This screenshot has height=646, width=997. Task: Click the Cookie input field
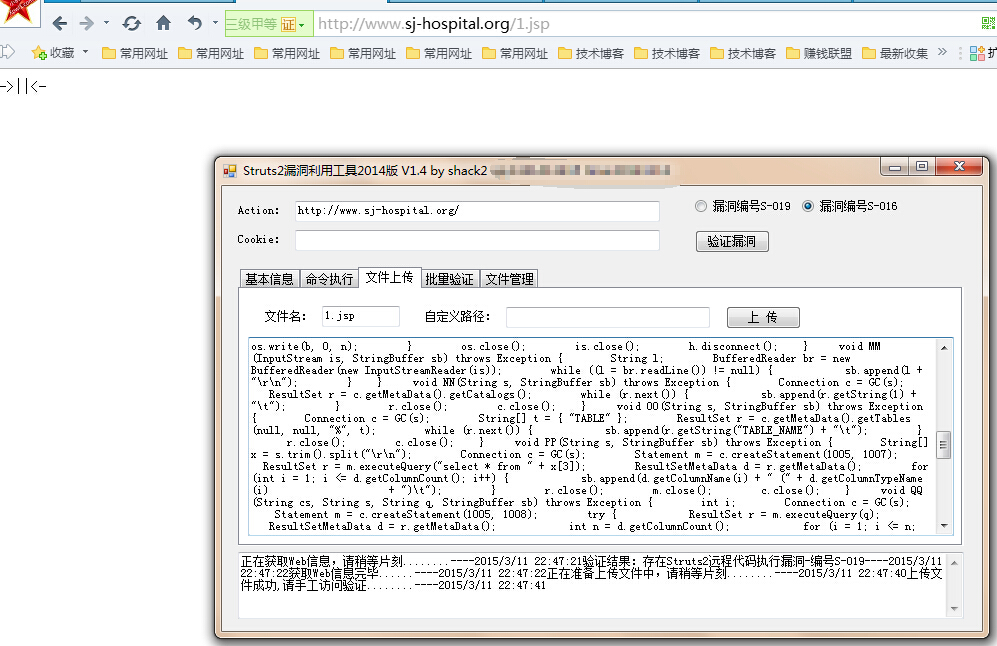(477, 240)
